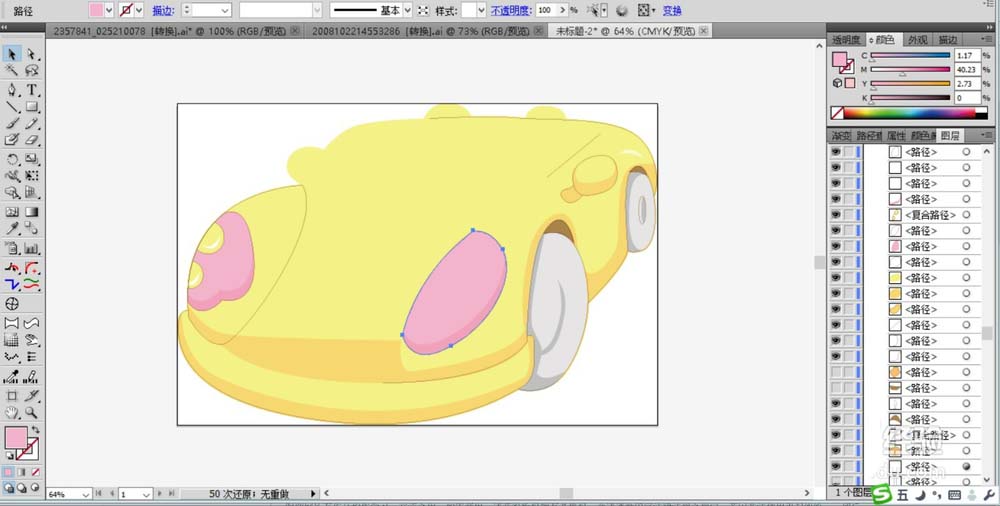Select the Magic Wand tool
Screen dimensions: 1000x506
pos(12,72)
